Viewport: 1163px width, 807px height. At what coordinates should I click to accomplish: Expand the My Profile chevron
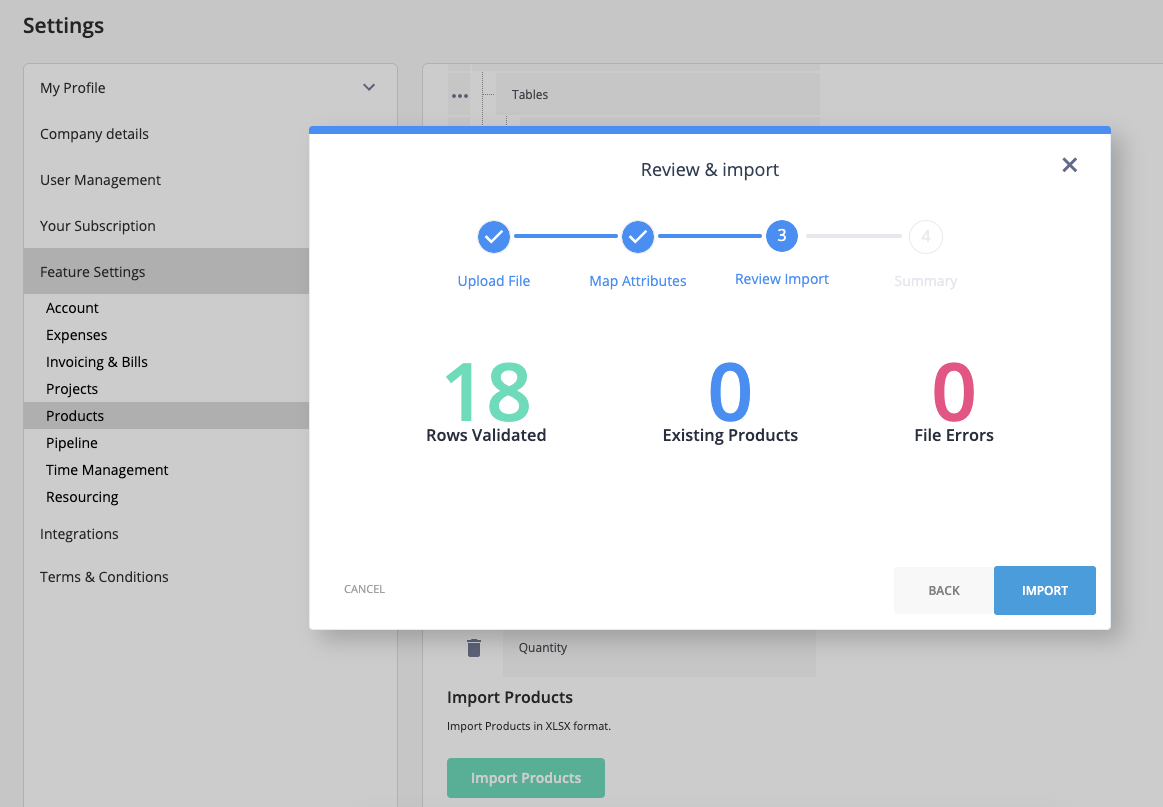[369, 88]
